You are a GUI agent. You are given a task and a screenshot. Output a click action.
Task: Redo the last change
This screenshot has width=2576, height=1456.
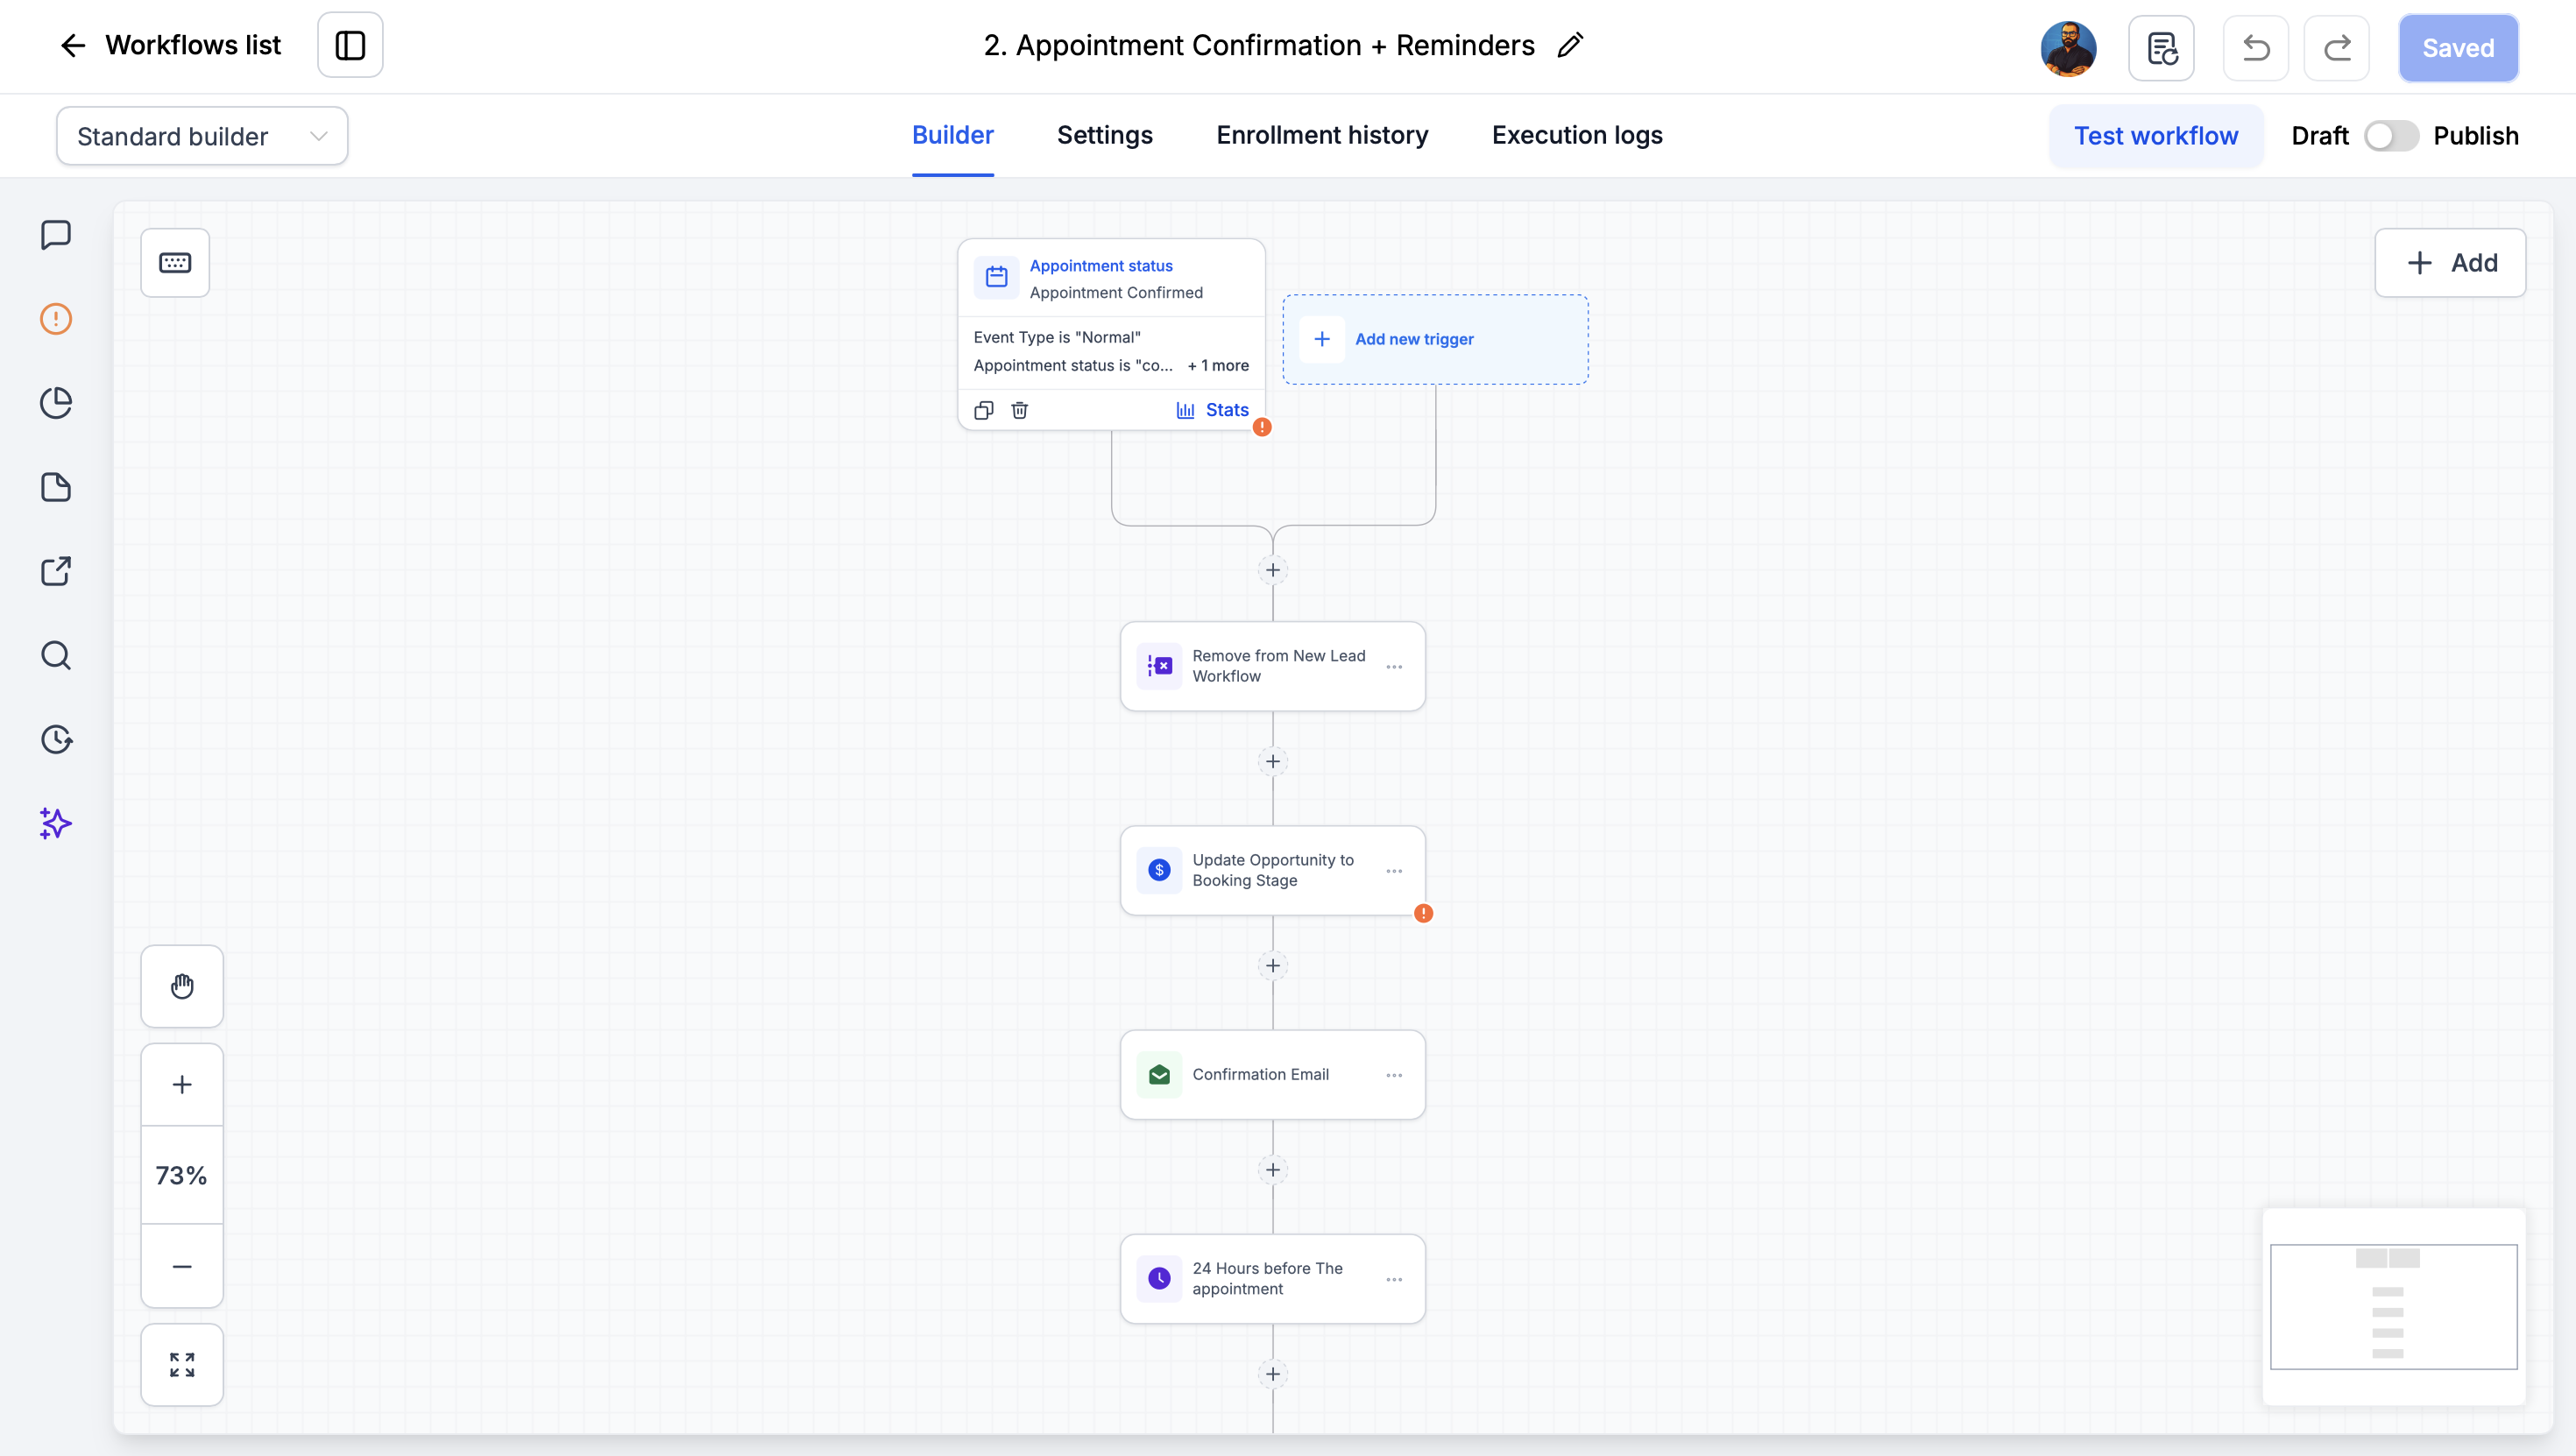point(2337,48)
